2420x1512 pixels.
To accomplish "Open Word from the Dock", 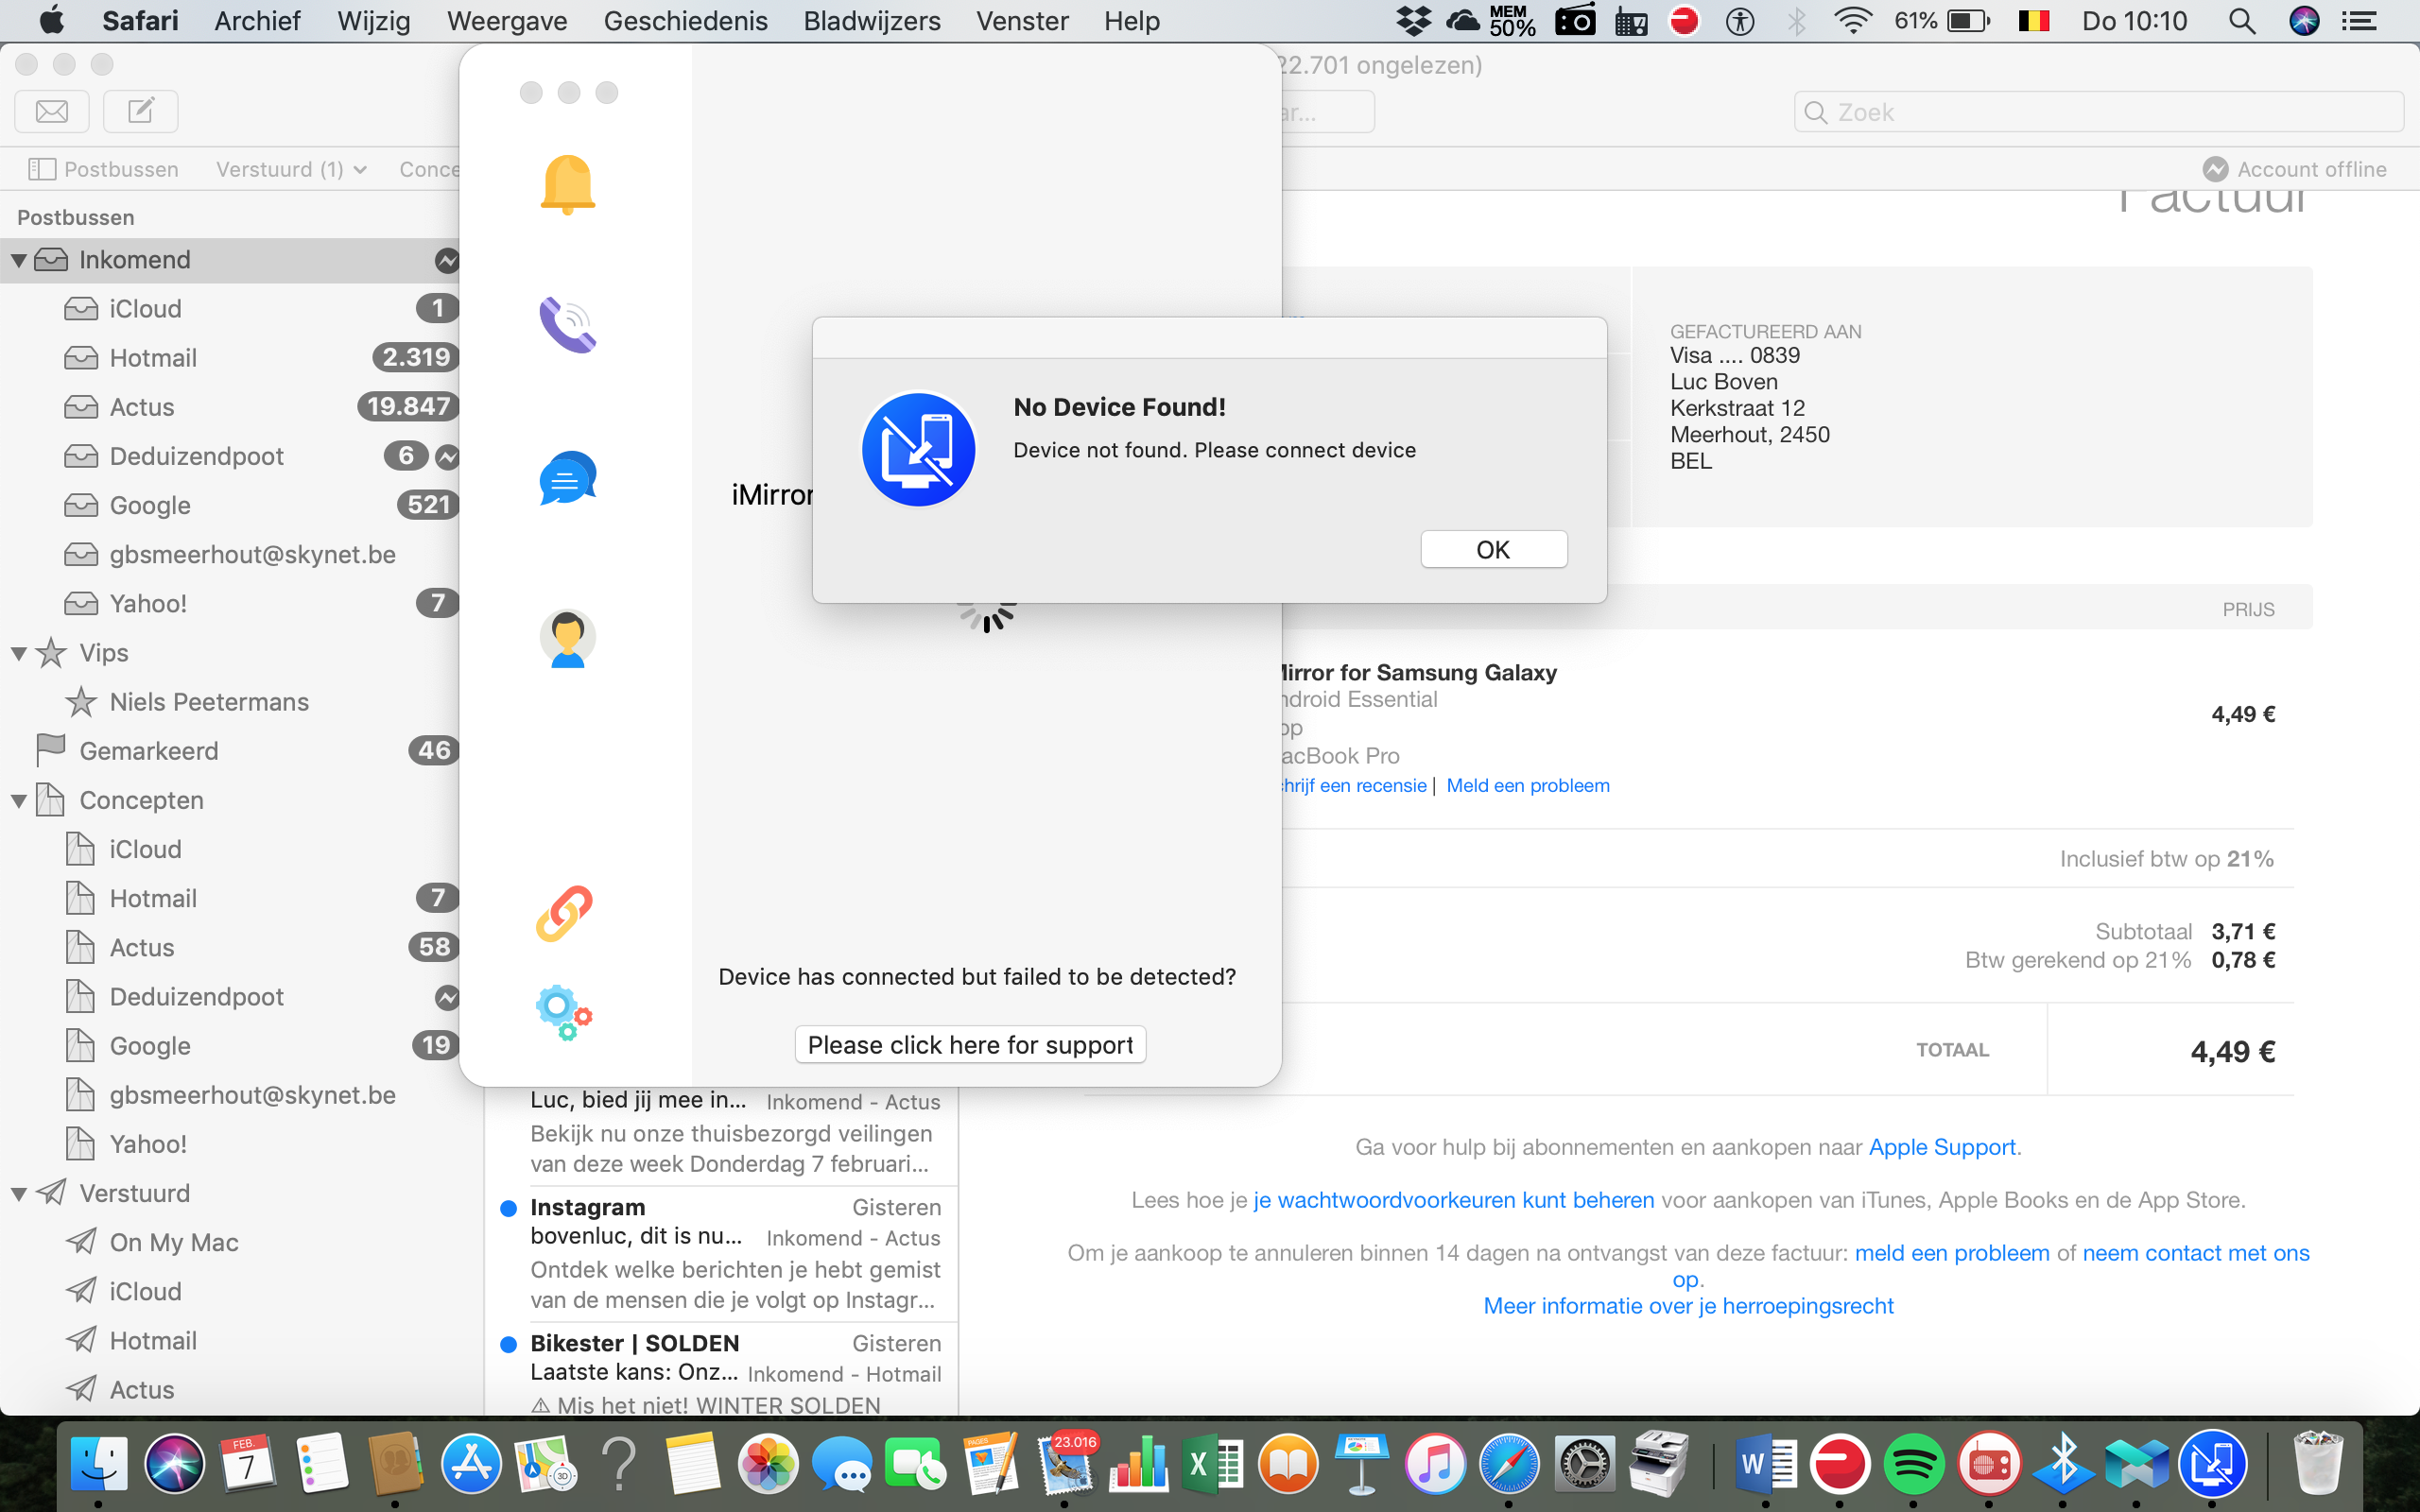I will pos(1765,1463).
